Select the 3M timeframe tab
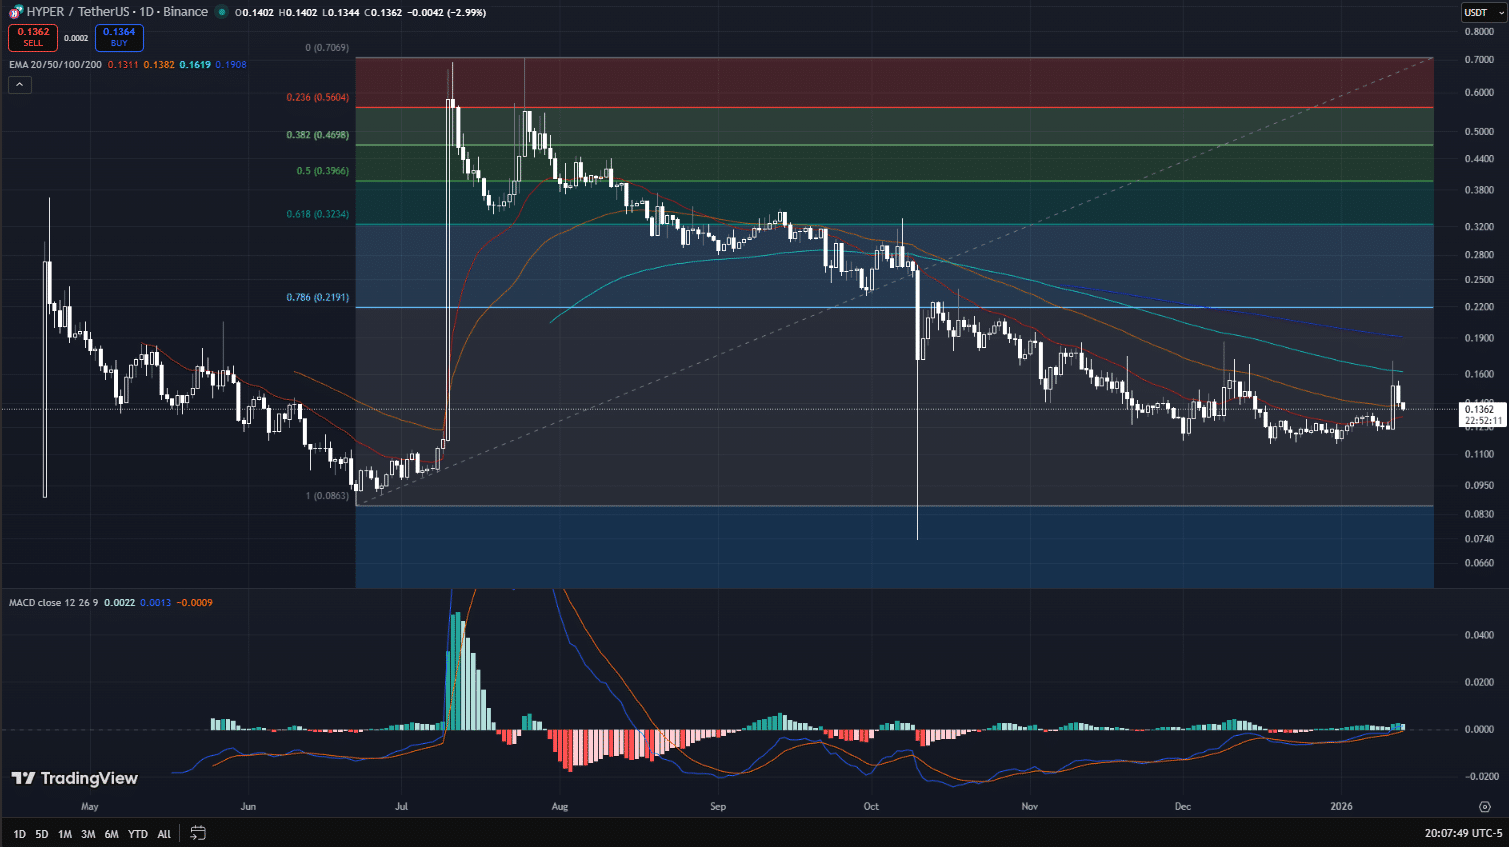 coord(88,833)
